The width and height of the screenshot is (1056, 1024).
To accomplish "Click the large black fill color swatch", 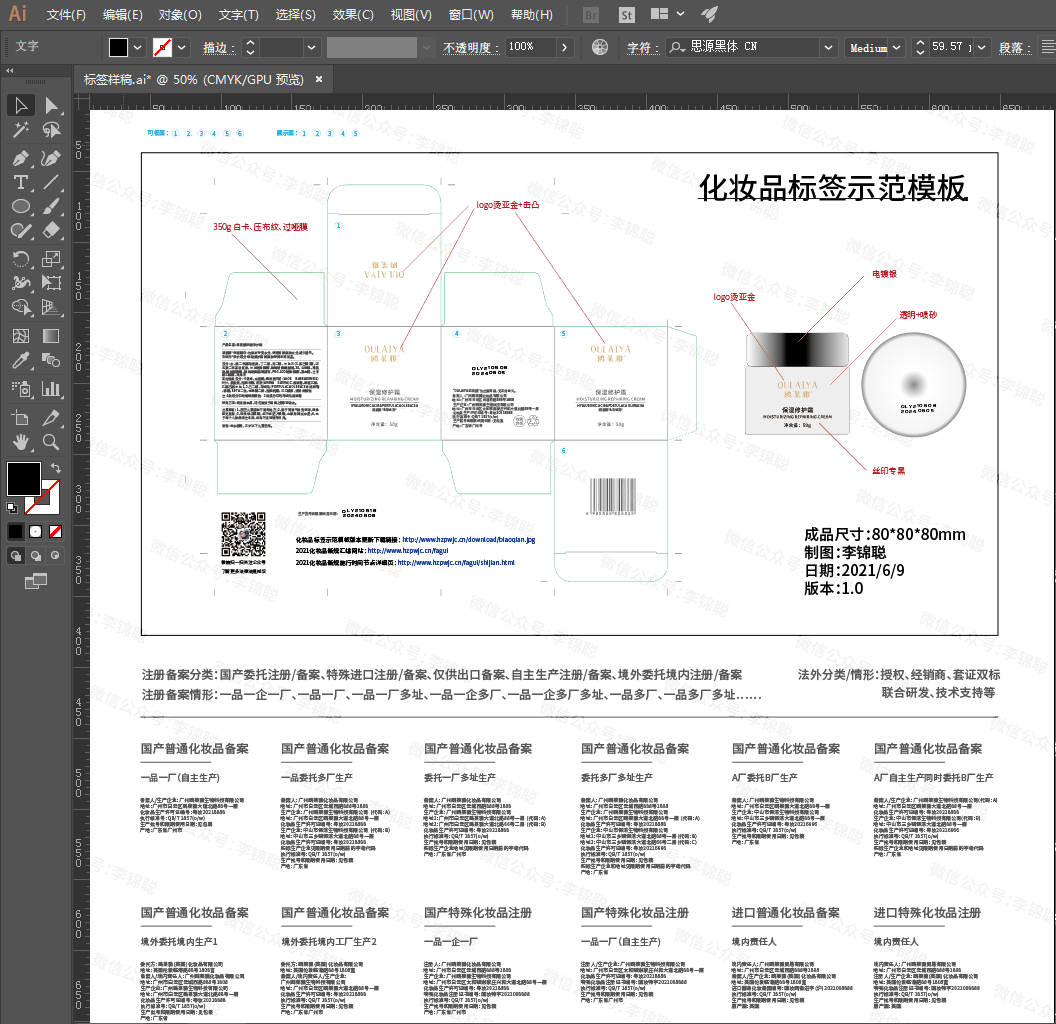I will coord(23,478).
